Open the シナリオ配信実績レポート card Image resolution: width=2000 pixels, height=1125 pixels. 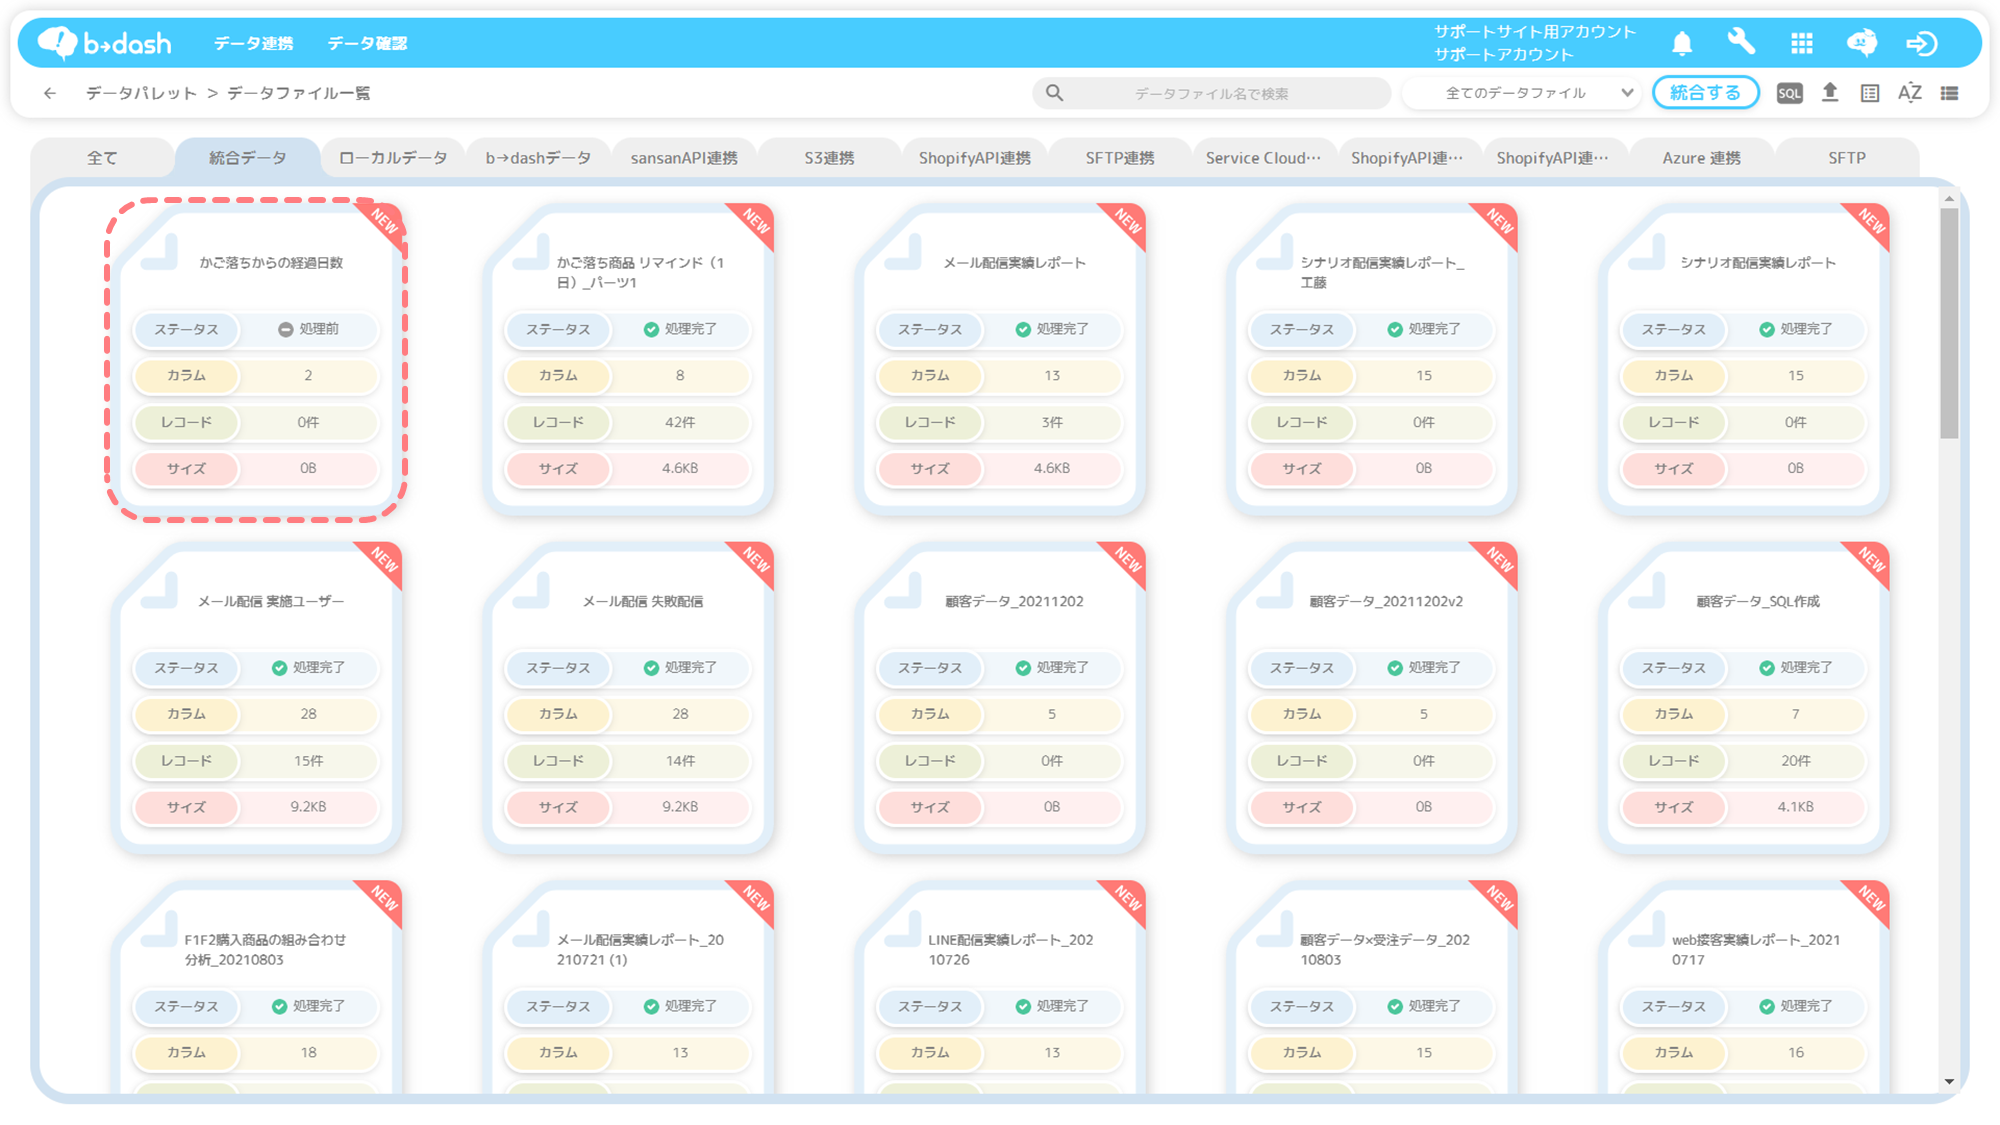1744,360
